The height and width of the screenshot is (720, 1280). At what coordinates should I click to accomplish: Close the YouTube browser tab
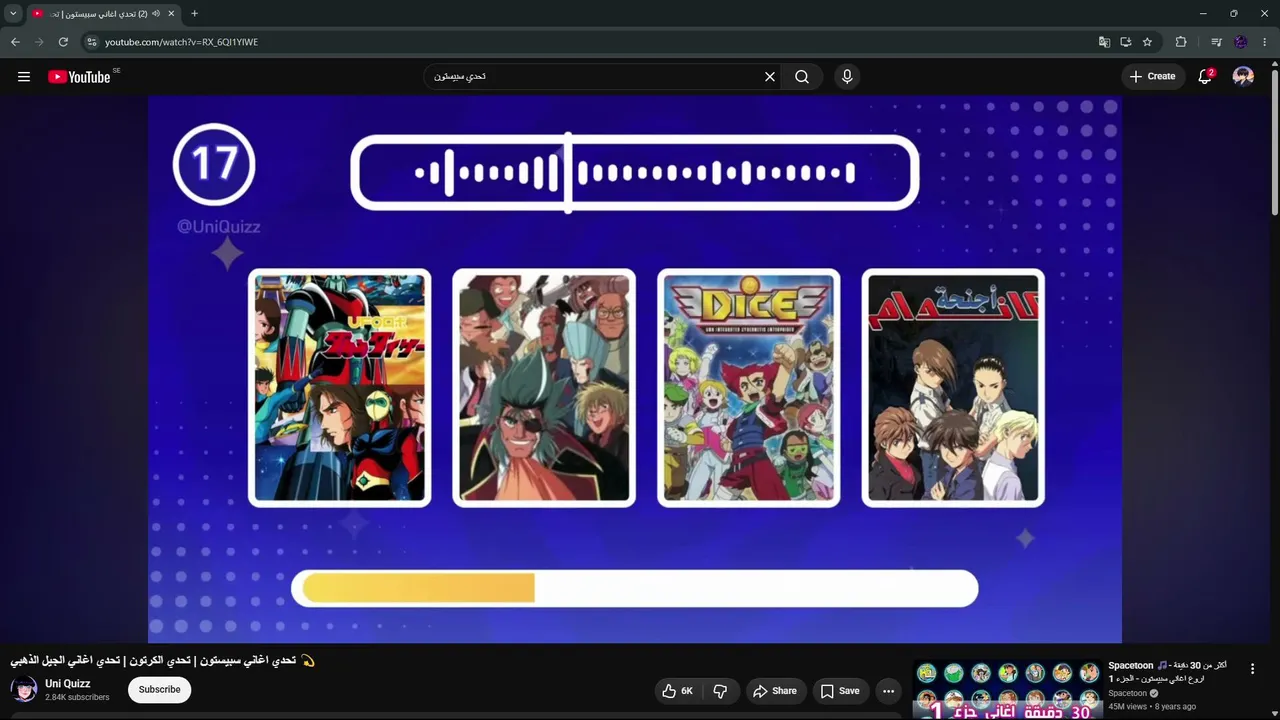[x=171, y=14]
